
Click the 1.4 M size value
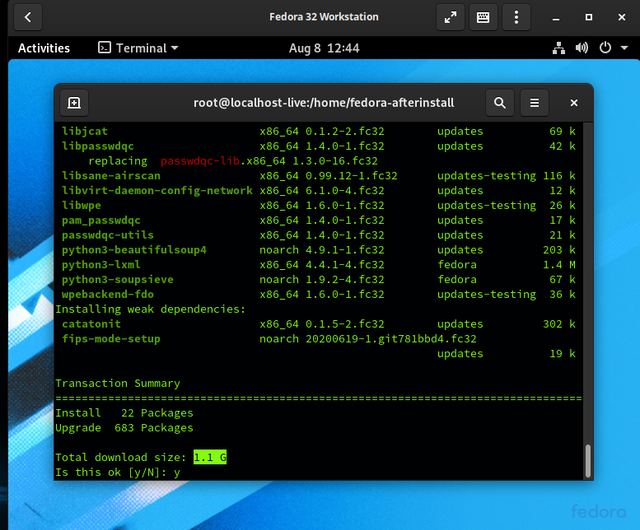559,265
